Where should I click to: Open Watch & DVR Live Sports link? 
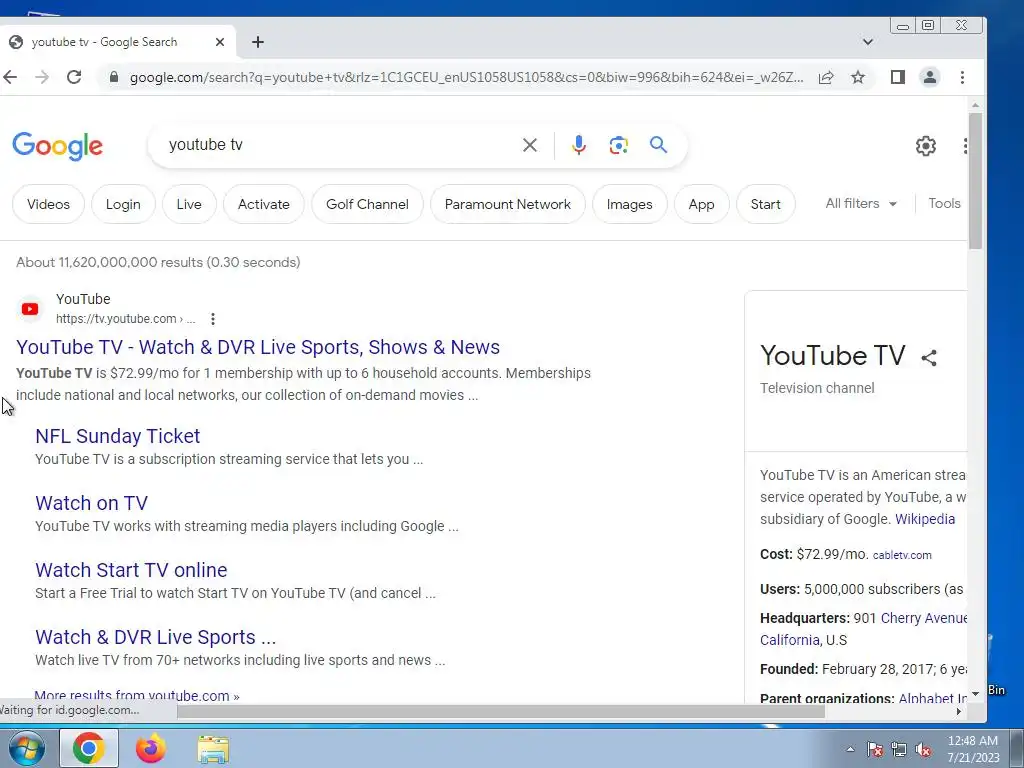[x=155, y=637]
